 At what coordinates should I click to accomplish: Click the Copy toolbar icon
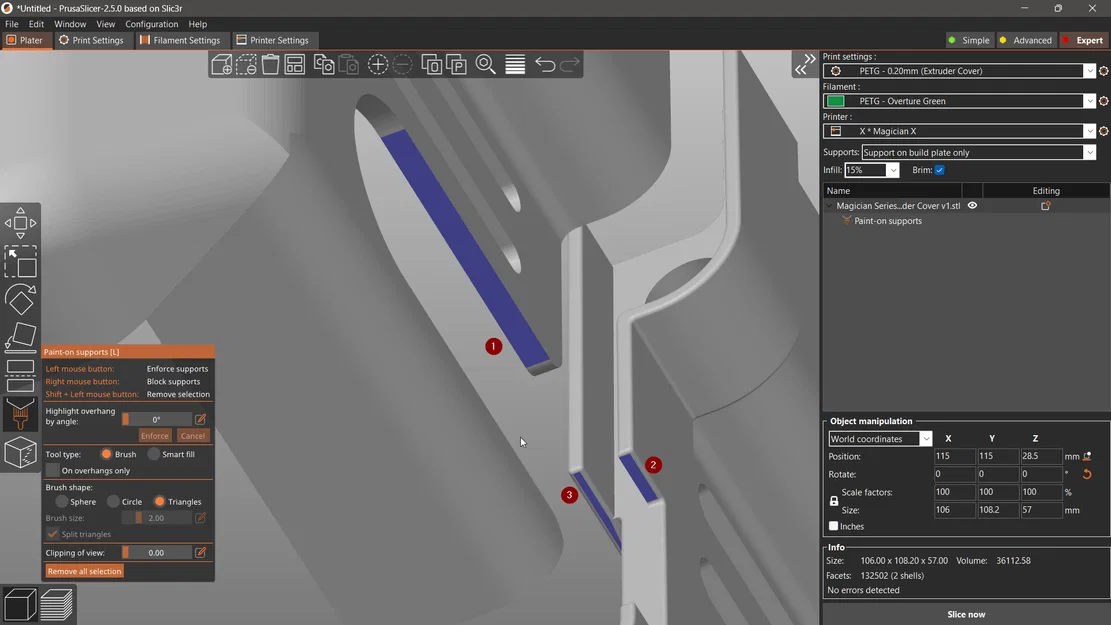pyautogui.click(x=324, y=64)
